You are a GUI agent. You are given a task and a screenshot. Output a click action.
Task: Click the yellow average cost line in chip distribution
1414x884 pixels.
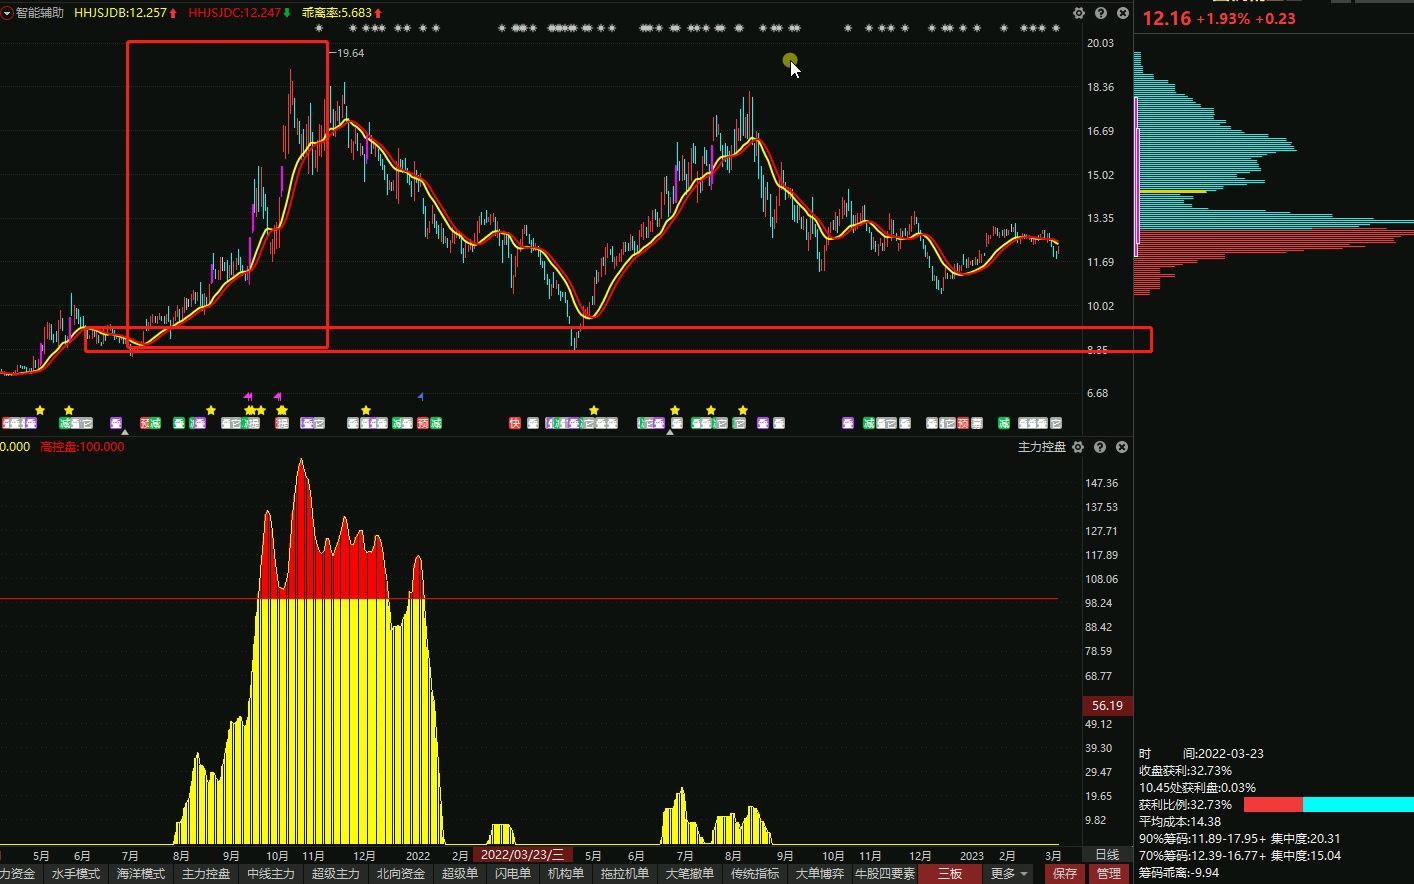coord(1173,191)
